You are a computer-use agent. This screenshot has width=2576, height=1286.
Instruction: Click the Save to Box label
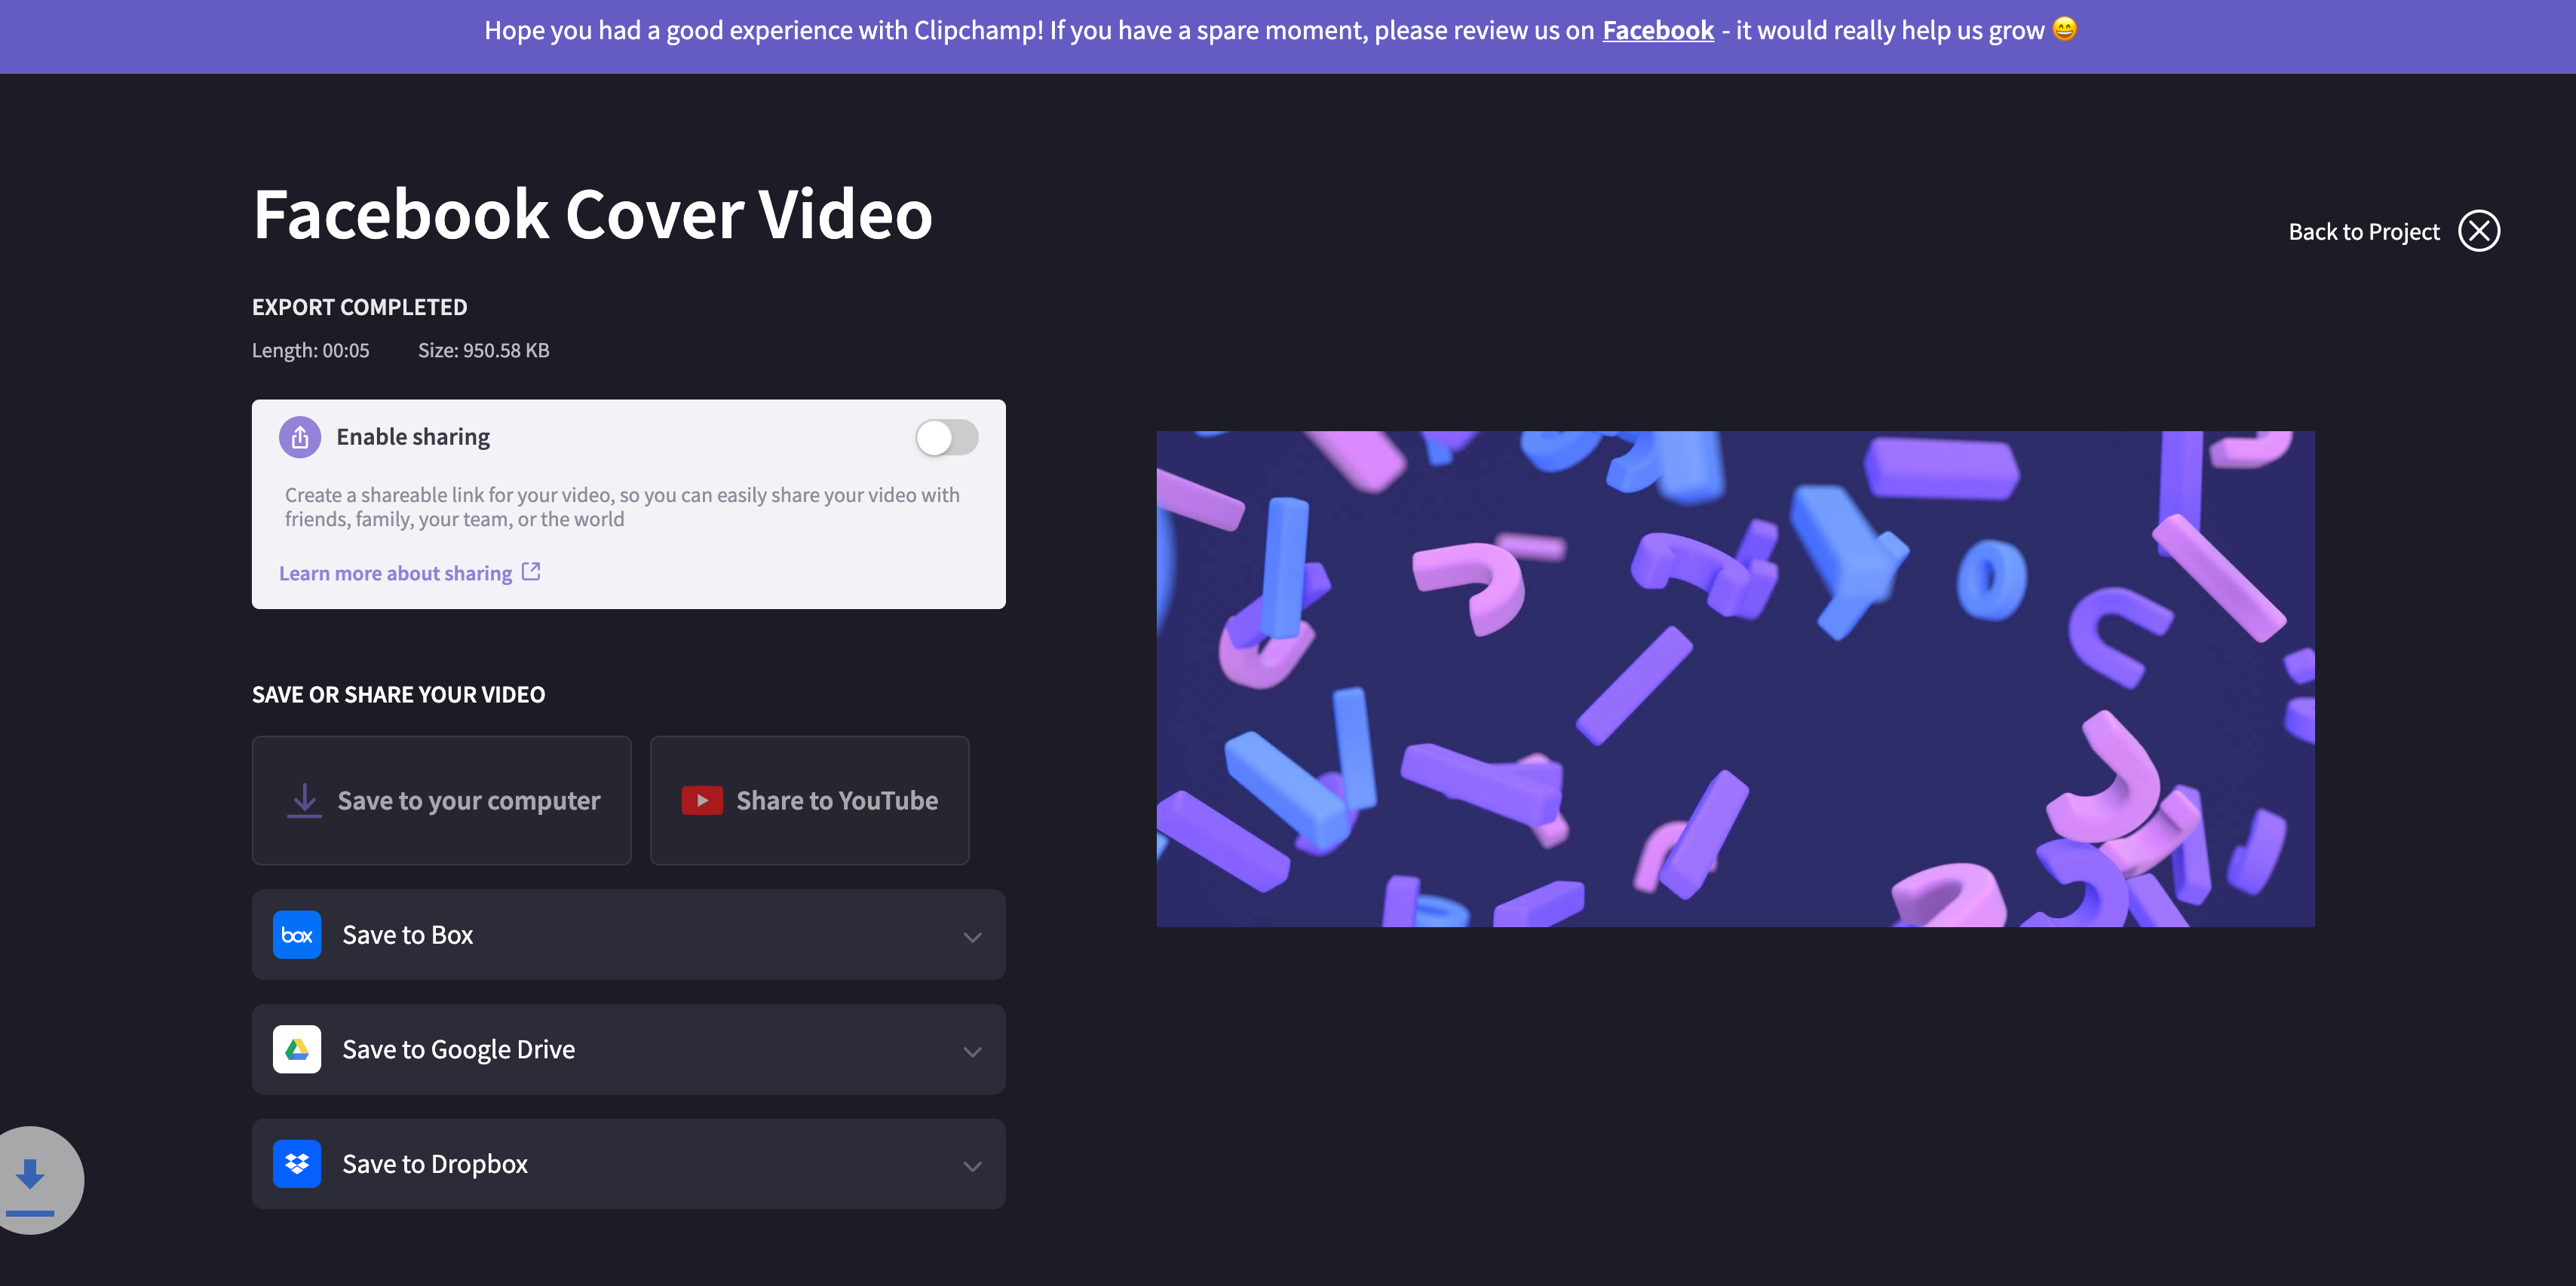407,934
